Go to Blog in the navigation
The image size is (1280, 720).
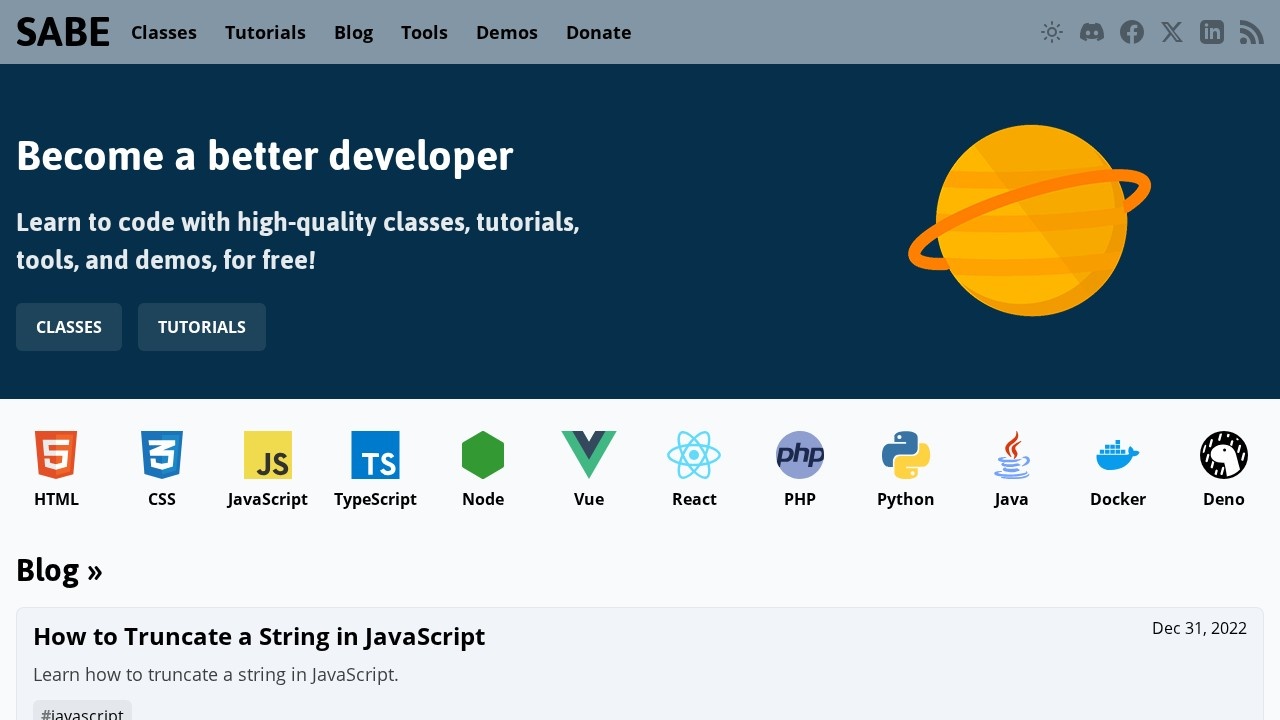click(x=353, y=32)
